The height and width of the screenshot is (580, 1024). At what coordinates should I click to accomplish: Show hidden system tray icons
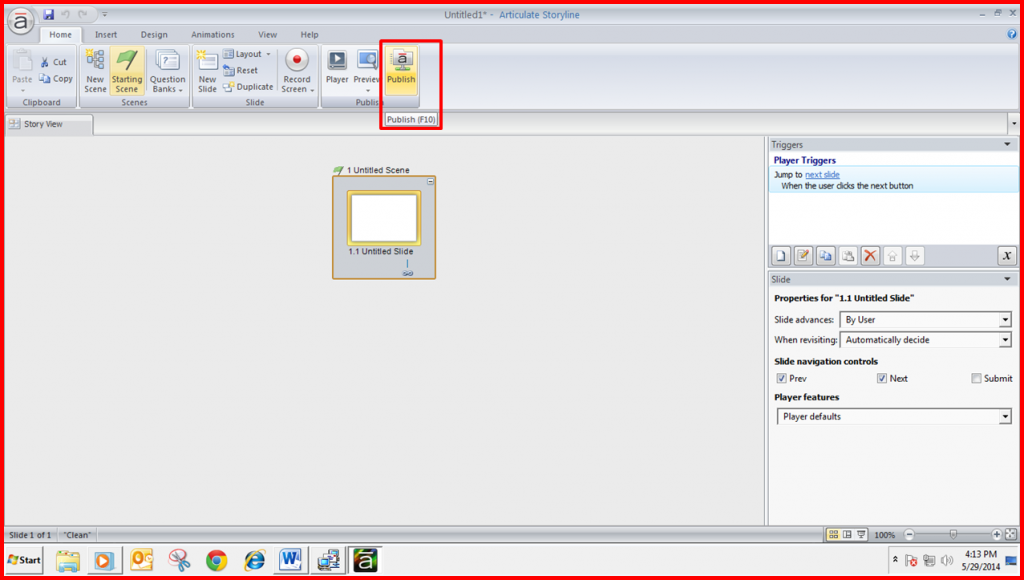[x=895, y=560]
